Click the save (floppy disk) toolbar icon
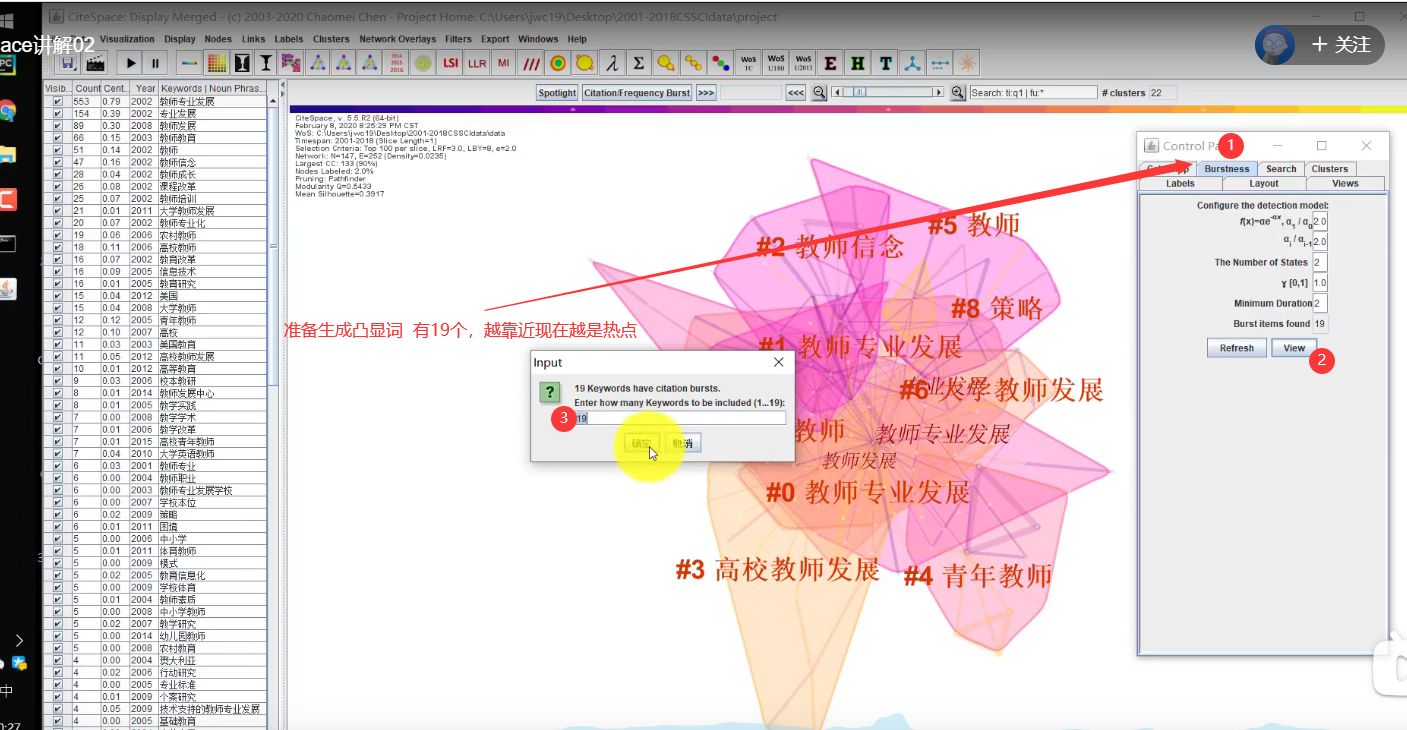 pos(68,63)
